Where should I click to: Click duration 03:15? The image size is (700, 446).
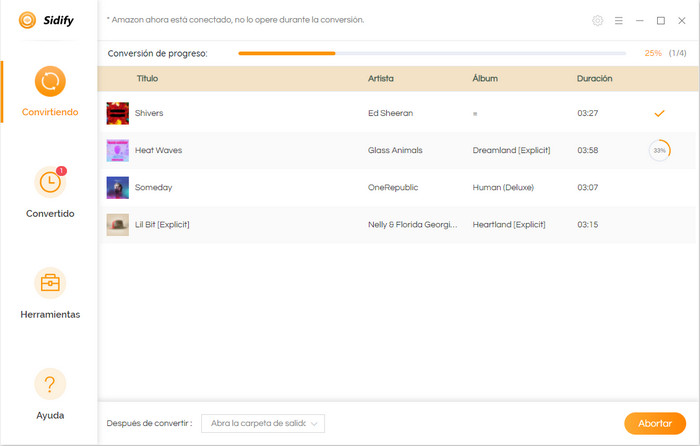pyautogui.click(x=588, y=225)
